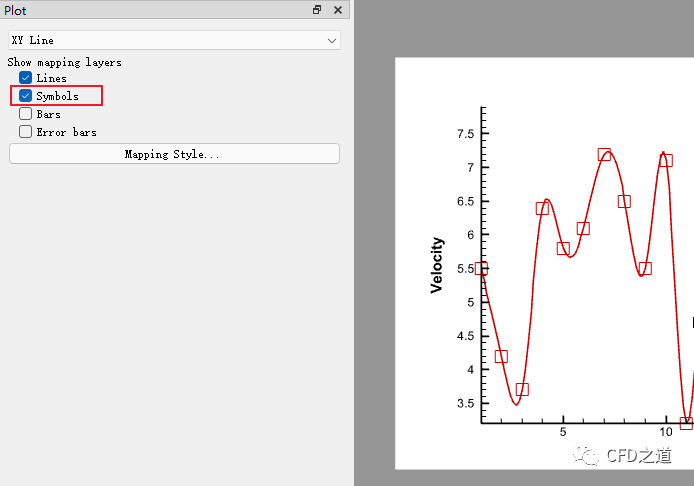Open the Mapping Style dialog
Screen dimensions: 694x486
[x=174, y=154]
